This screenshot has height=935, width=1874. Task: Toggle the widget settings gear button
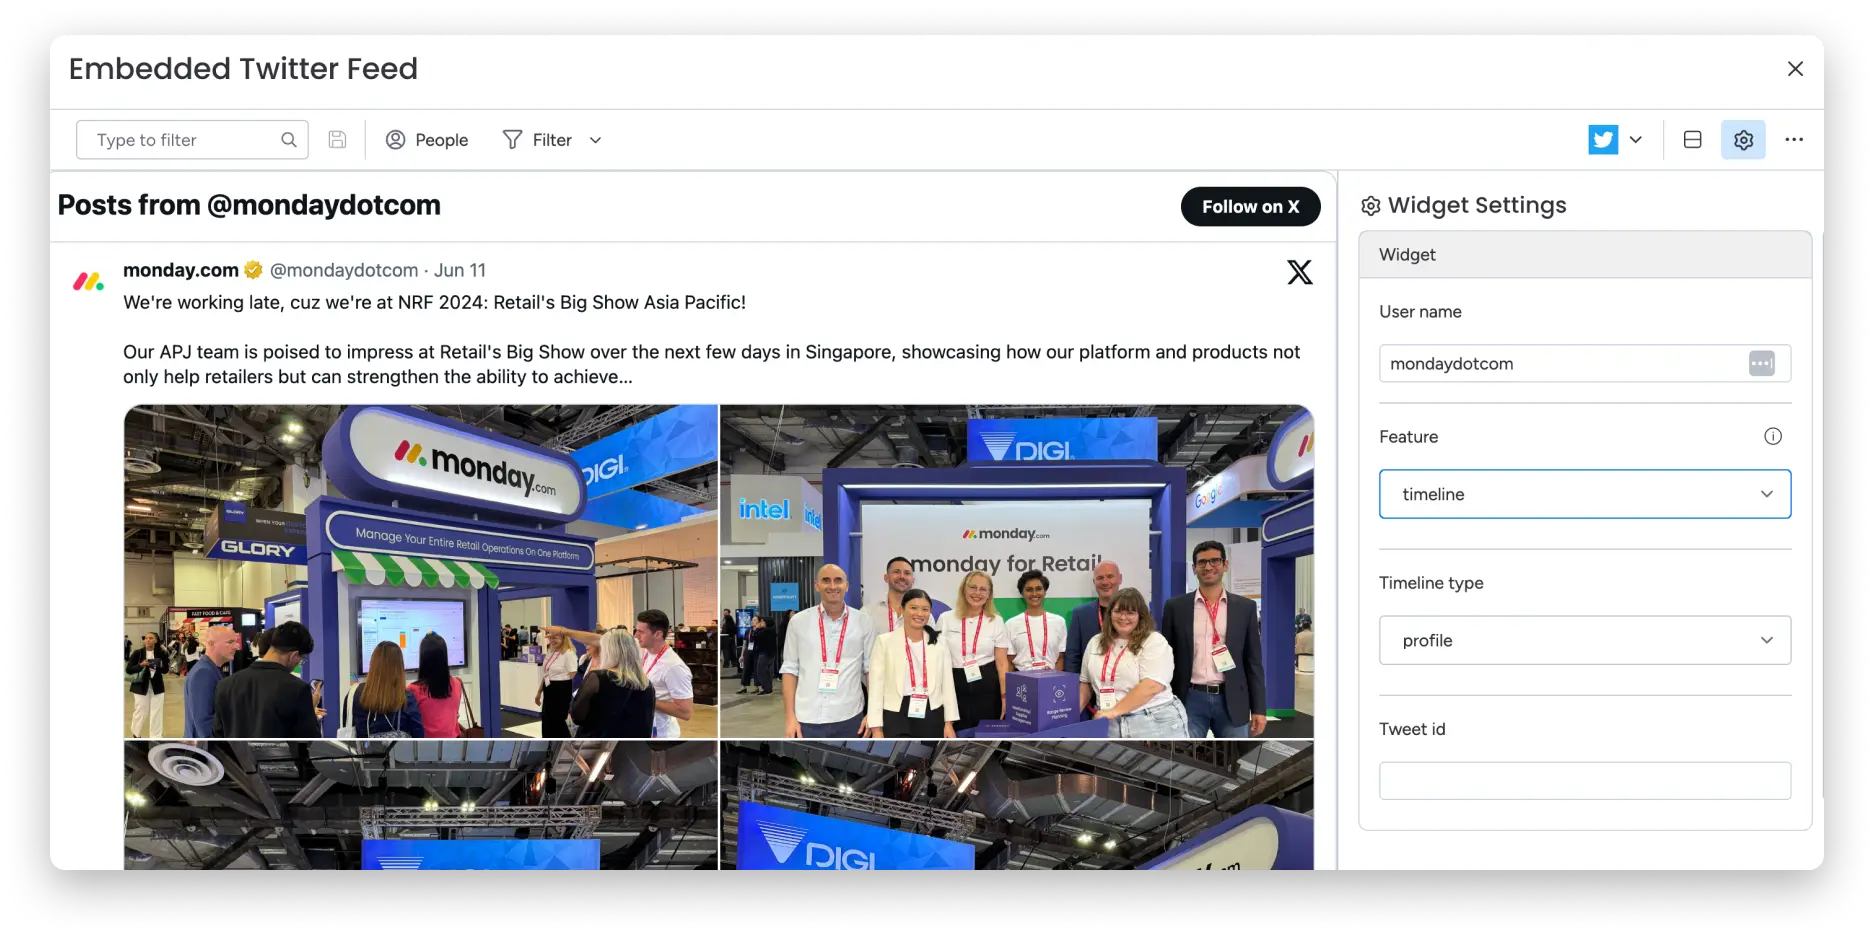[1743, 140]
